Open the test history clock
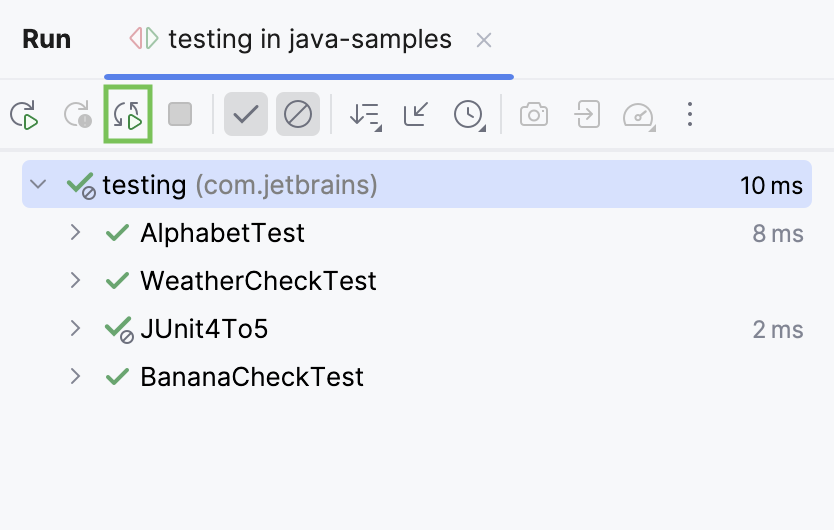Image resolution: width=834 pixels, height=530 pixels. coord(468,114)
